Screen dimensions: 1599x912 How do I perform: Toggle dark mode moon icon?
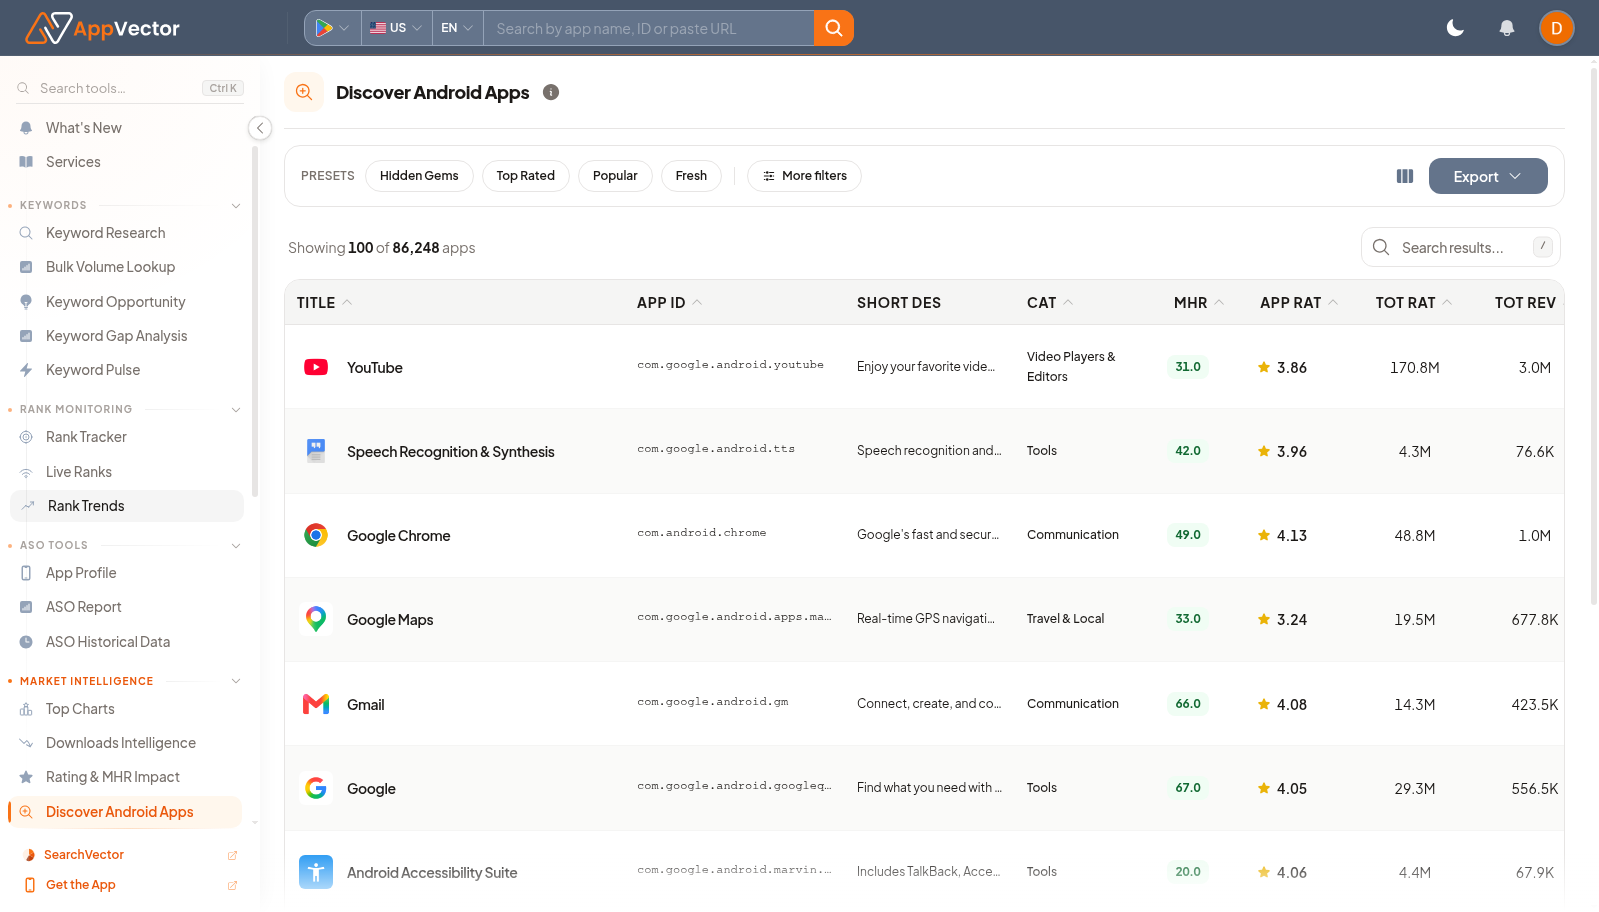tap(1455, 28)
